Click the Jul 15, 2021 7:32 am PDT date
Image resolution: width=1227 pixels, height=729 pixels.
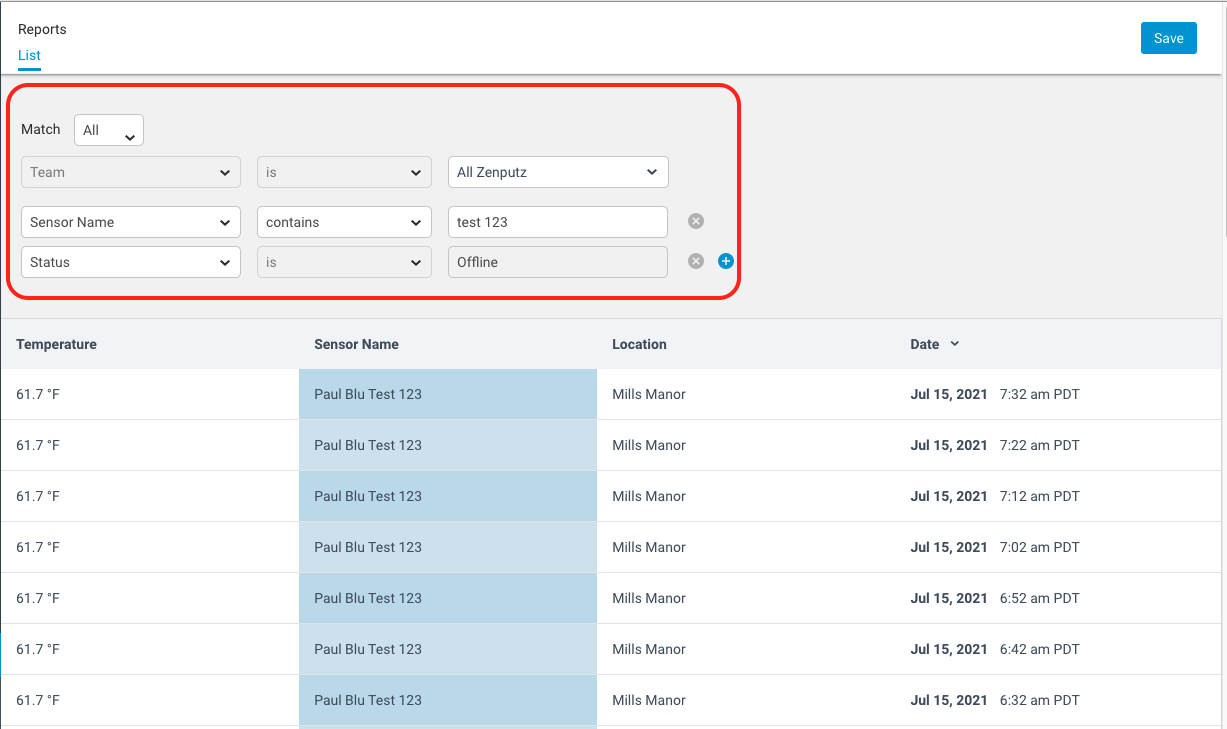(995, 394)
